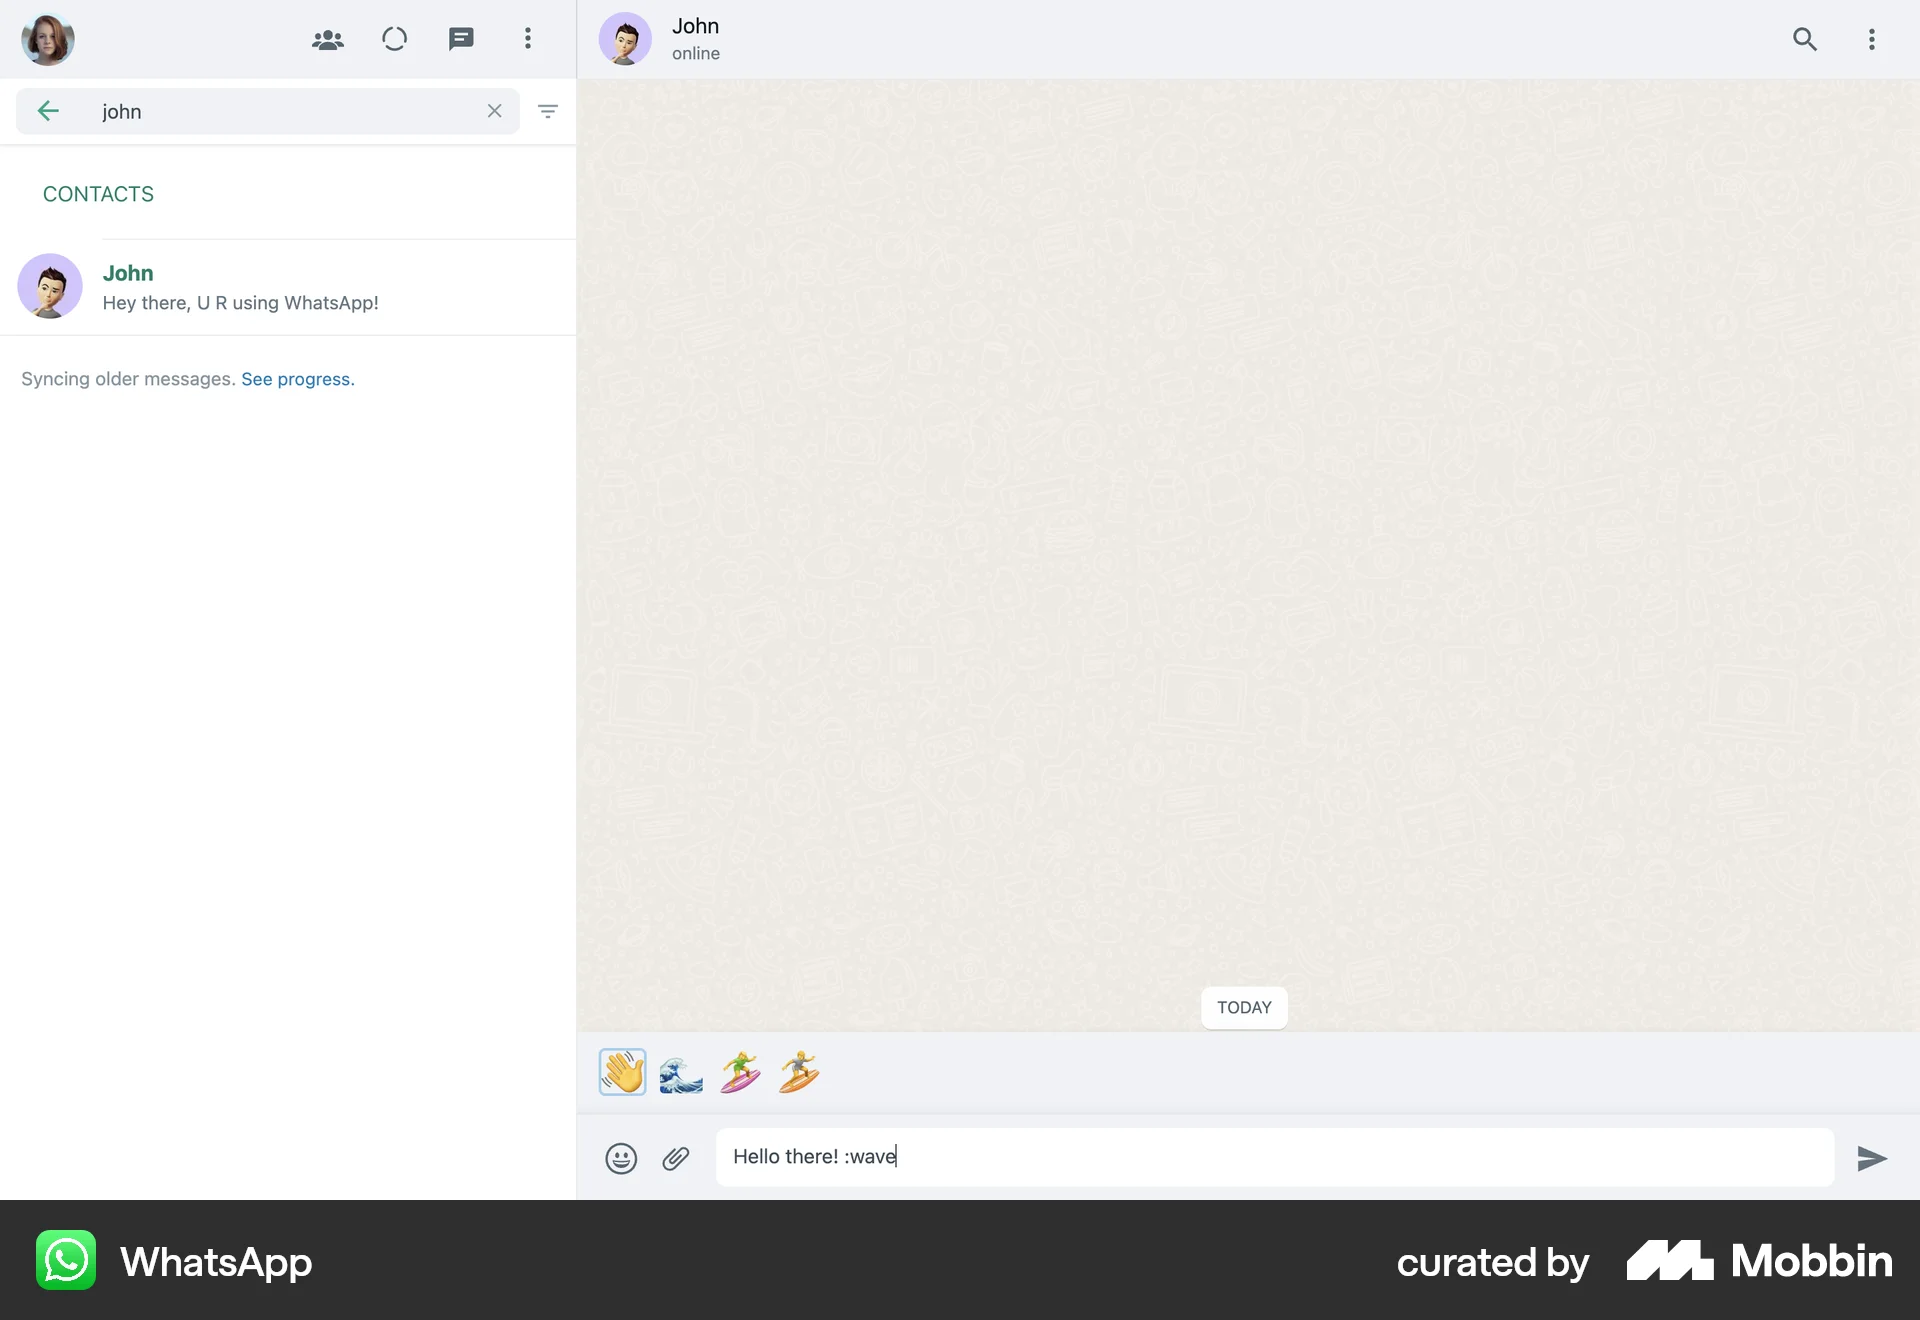Go back from search results

click(48, 111)
